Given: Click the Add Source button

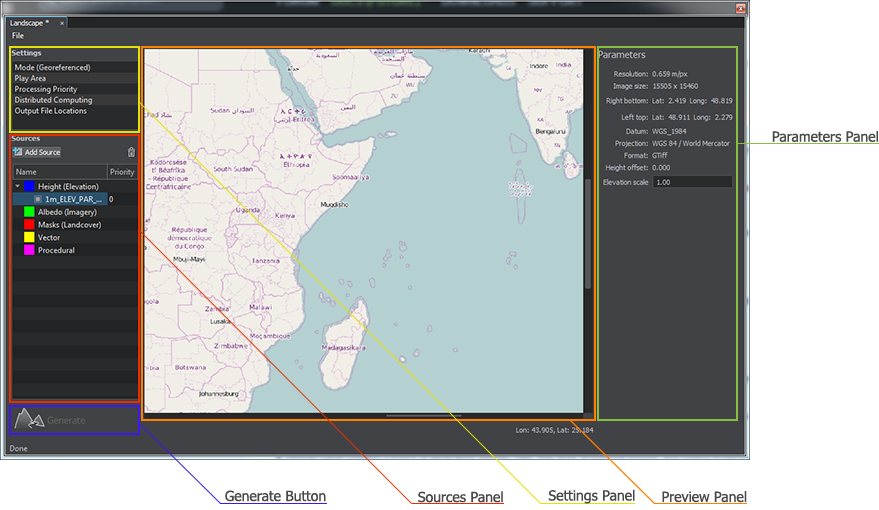Looking at the screenshot, I should click(37, 152).
